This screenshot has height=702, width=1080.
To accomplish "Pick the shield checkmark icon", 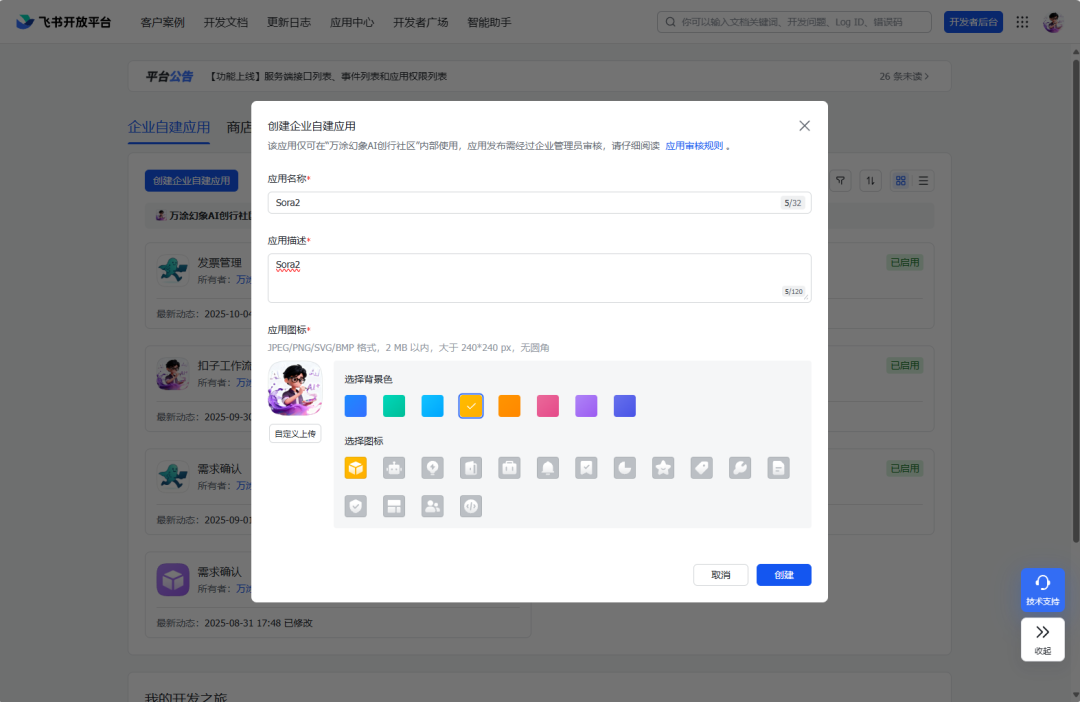I will pos(356,506).
